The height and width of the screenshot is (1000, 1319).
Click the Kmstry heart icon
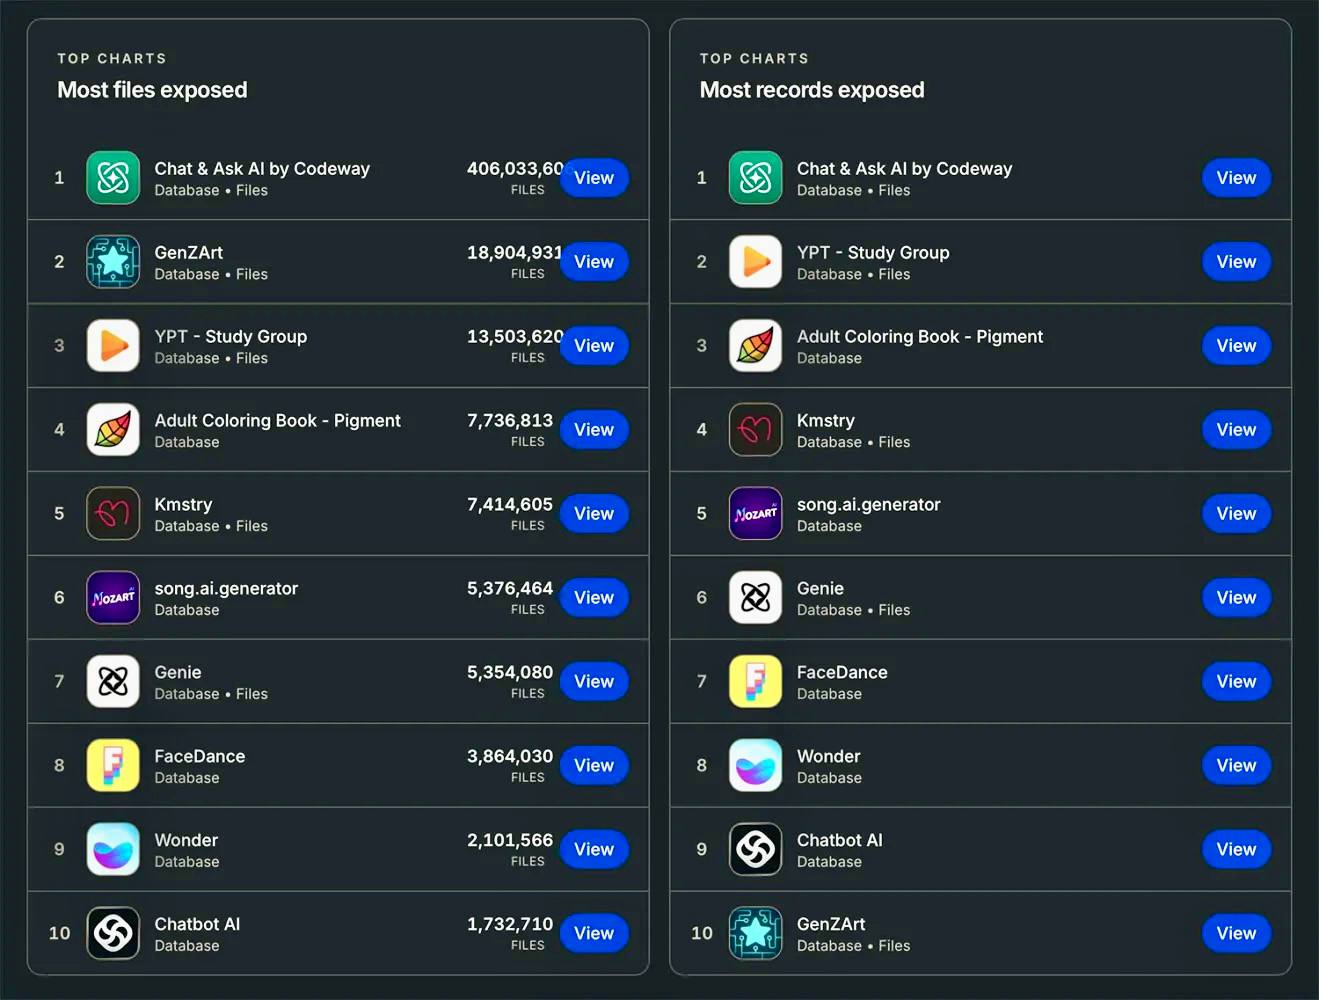pos(113,513)
